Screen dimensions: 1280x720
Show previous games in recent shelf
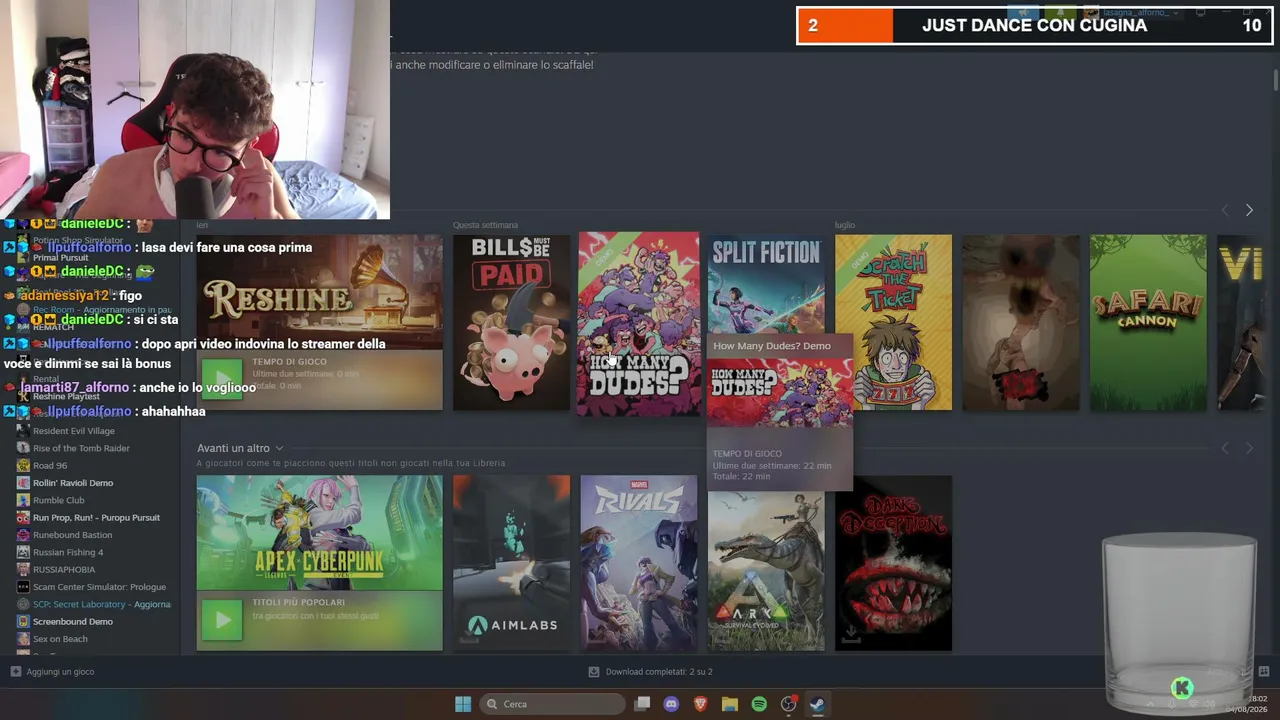(x=1225, y=210)
